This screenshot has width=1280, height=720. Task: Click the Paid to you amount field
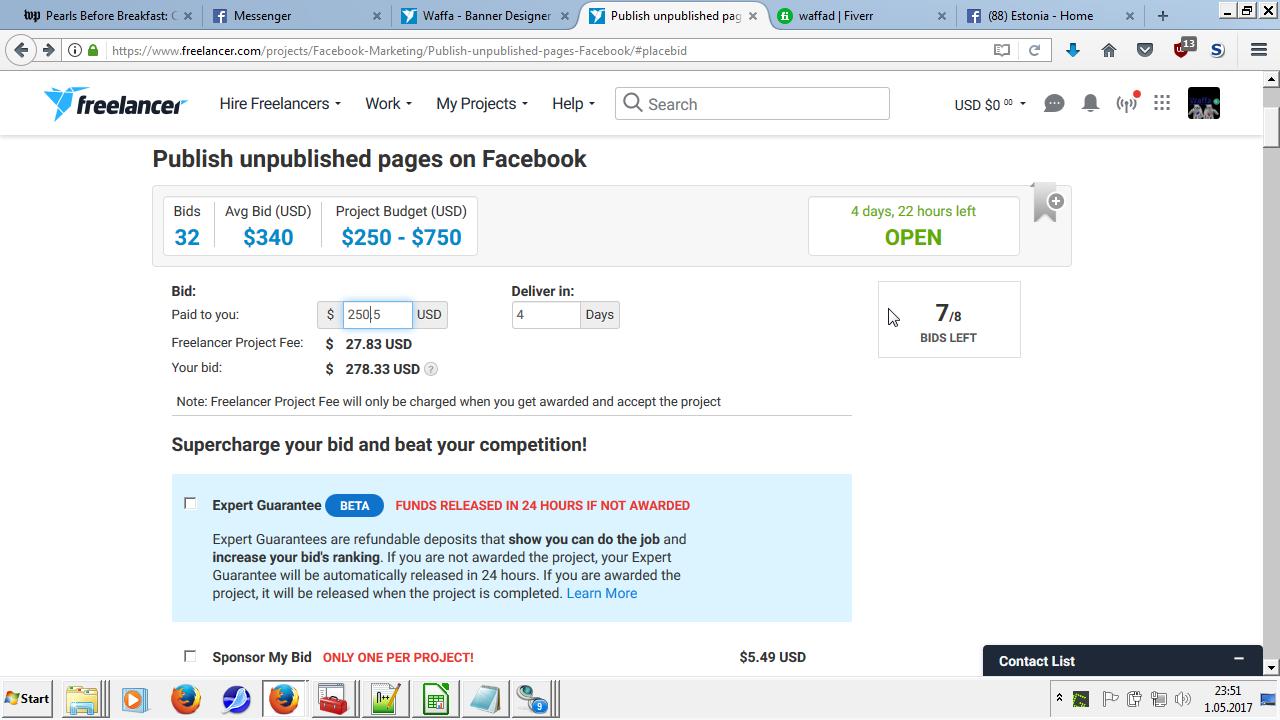(377, 315)
